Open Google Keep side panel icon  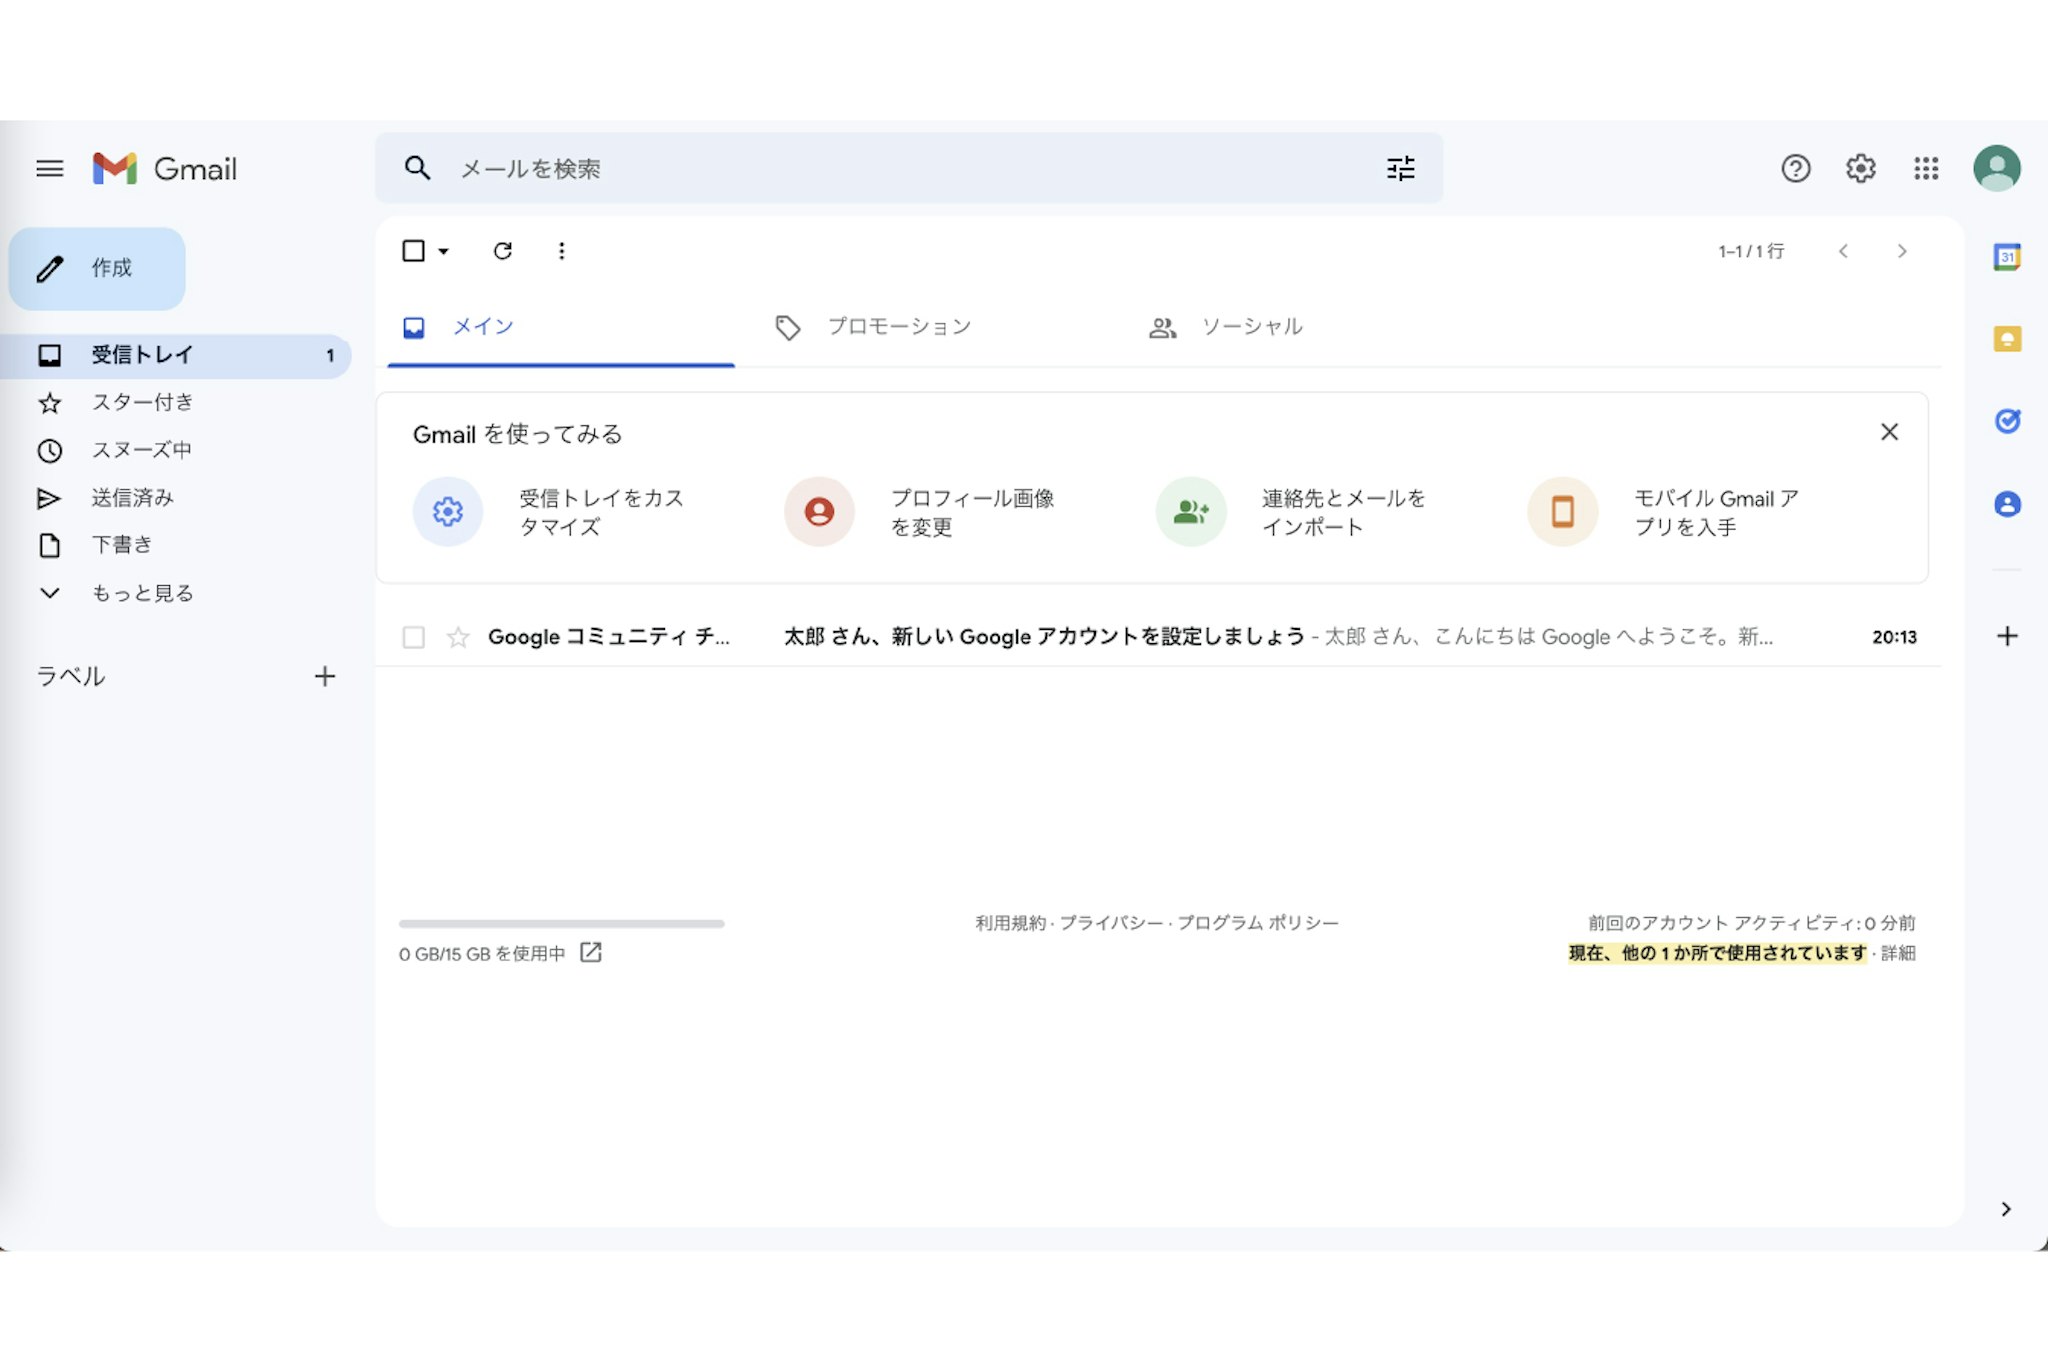2006,339
